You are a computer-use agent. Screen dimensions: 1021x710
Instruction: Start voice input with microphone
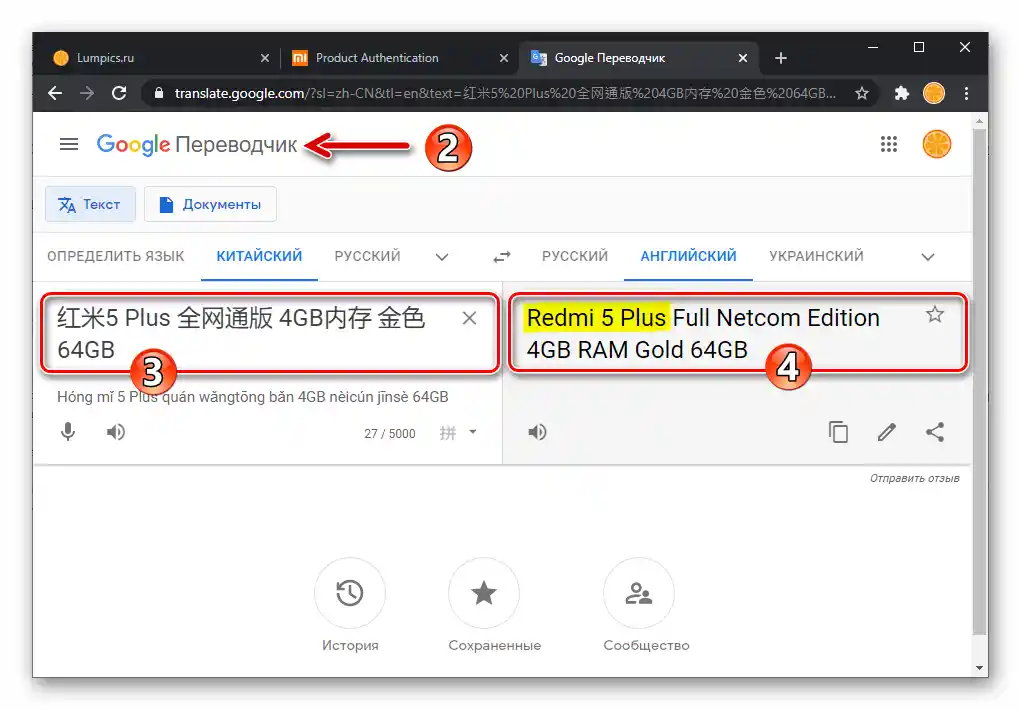[x=68, y=432]
